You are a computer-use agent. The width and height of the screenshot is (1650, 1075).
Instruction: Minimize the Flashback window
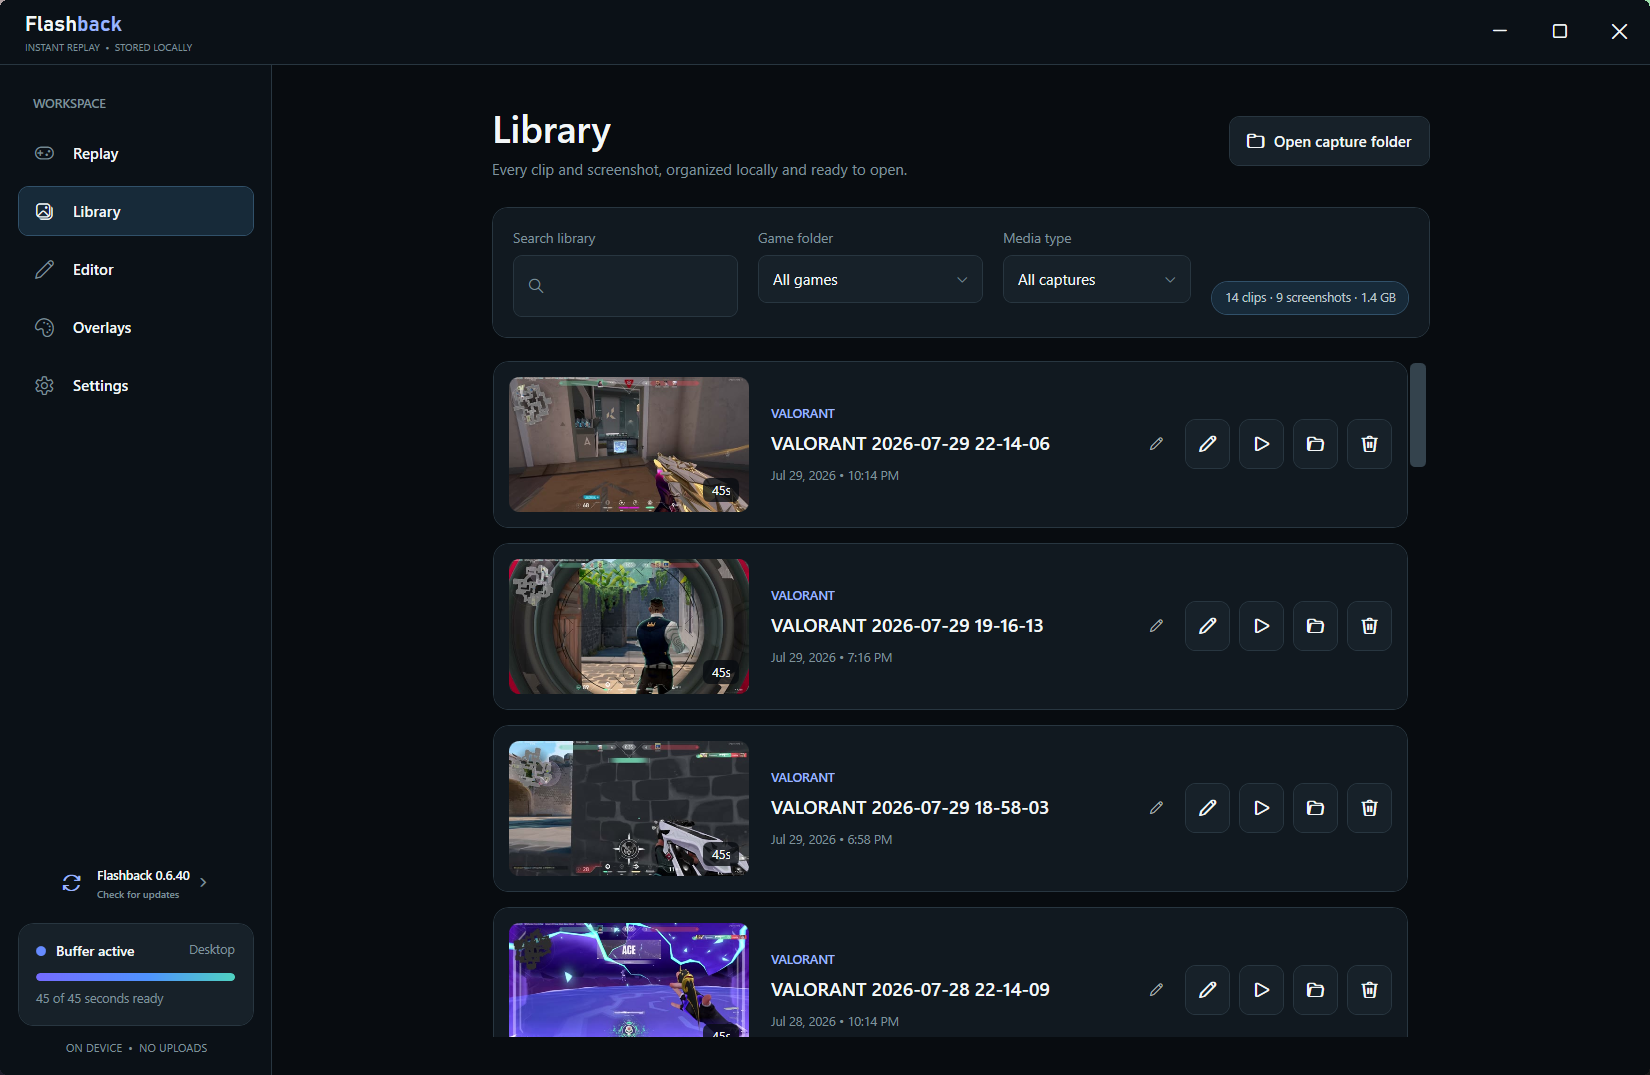point(1500,32)
